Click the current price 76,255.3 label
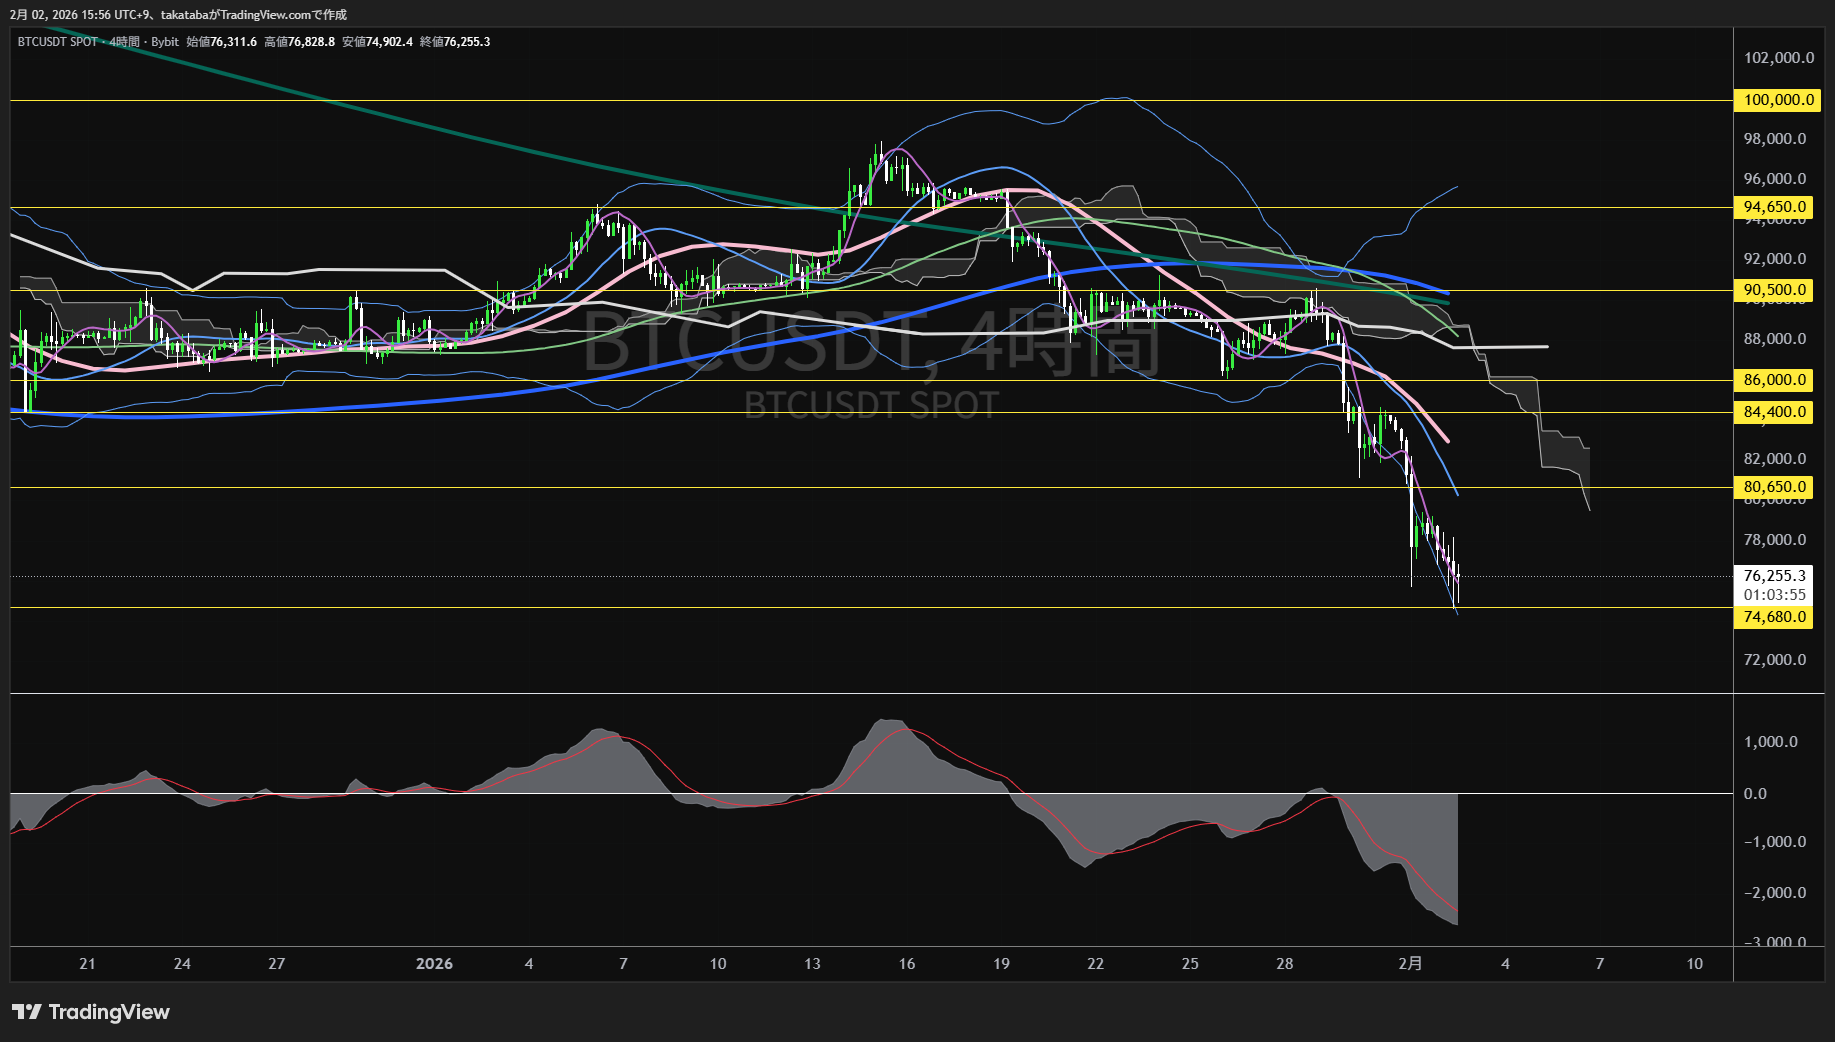The height and width of the screenshot is (1042, 1835). [x=1772, y=576]
